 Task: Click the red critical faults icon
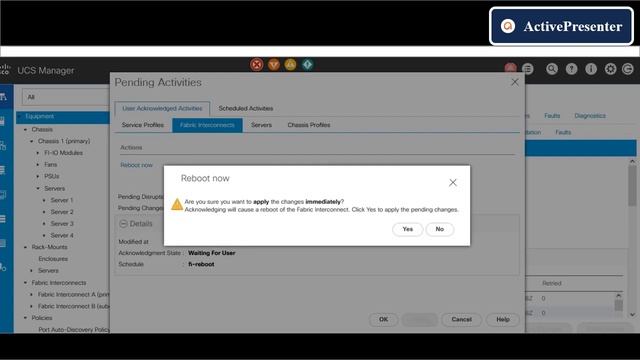(257, 64)
